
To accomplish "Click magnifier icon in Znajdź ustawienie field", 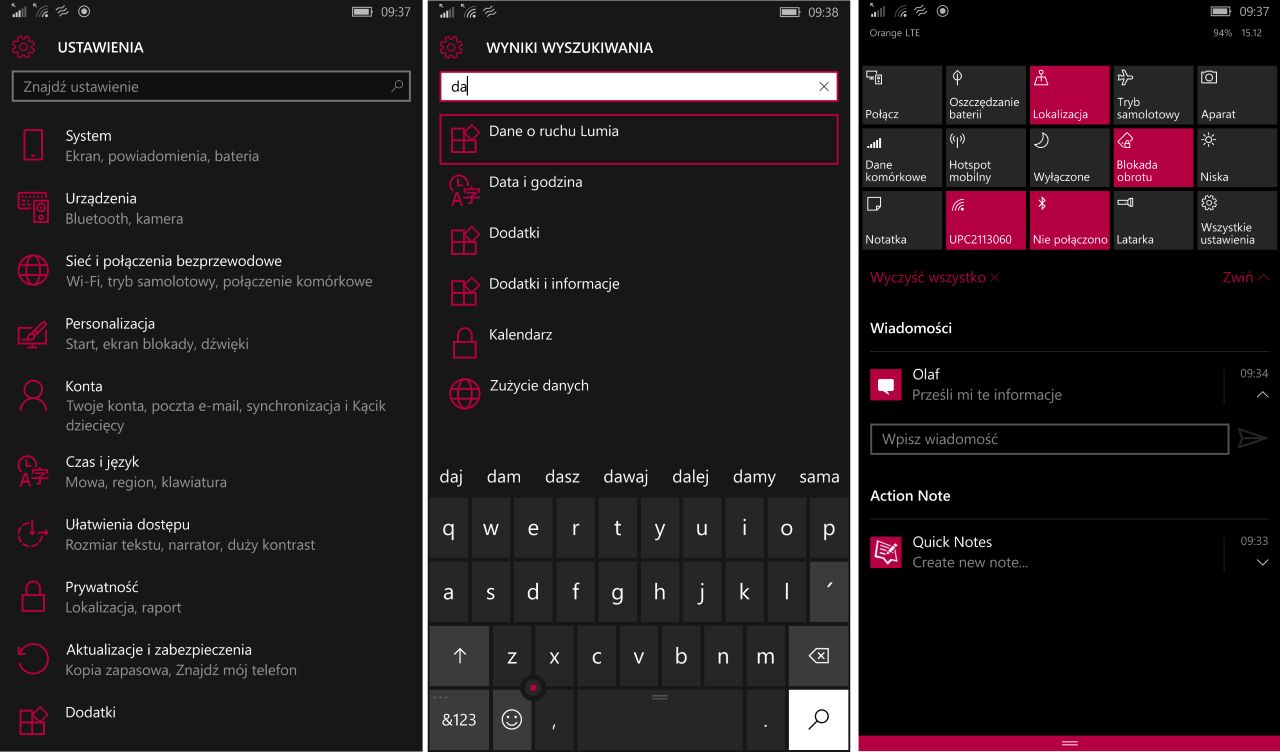I will 397,87.
